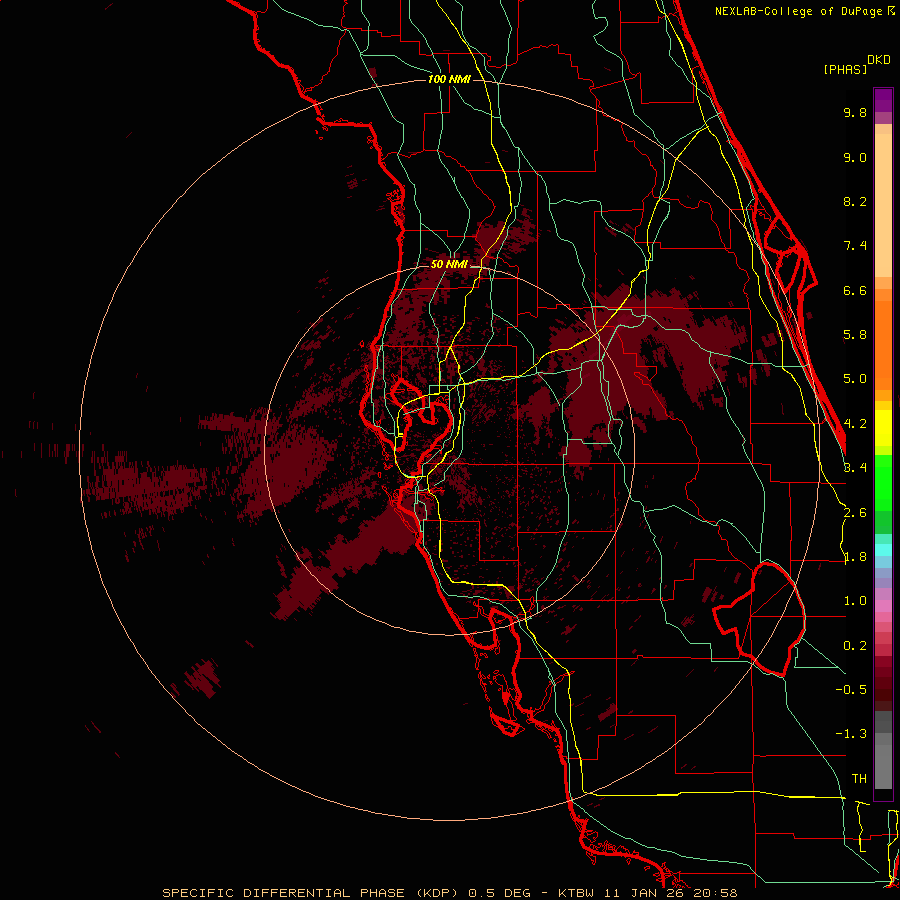
Task: Select the DKD label above the color scale
Action: 879,60
